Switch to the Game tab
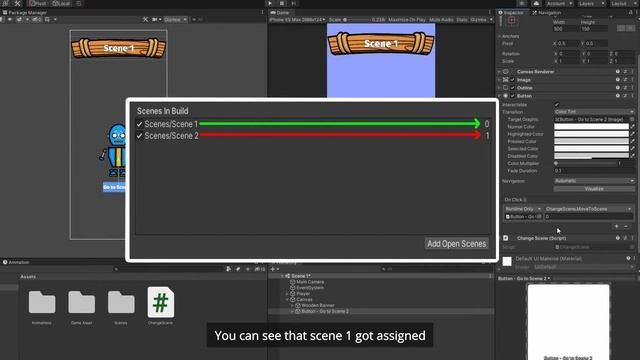This screenshot has height=360, width=640. [280, 13]
